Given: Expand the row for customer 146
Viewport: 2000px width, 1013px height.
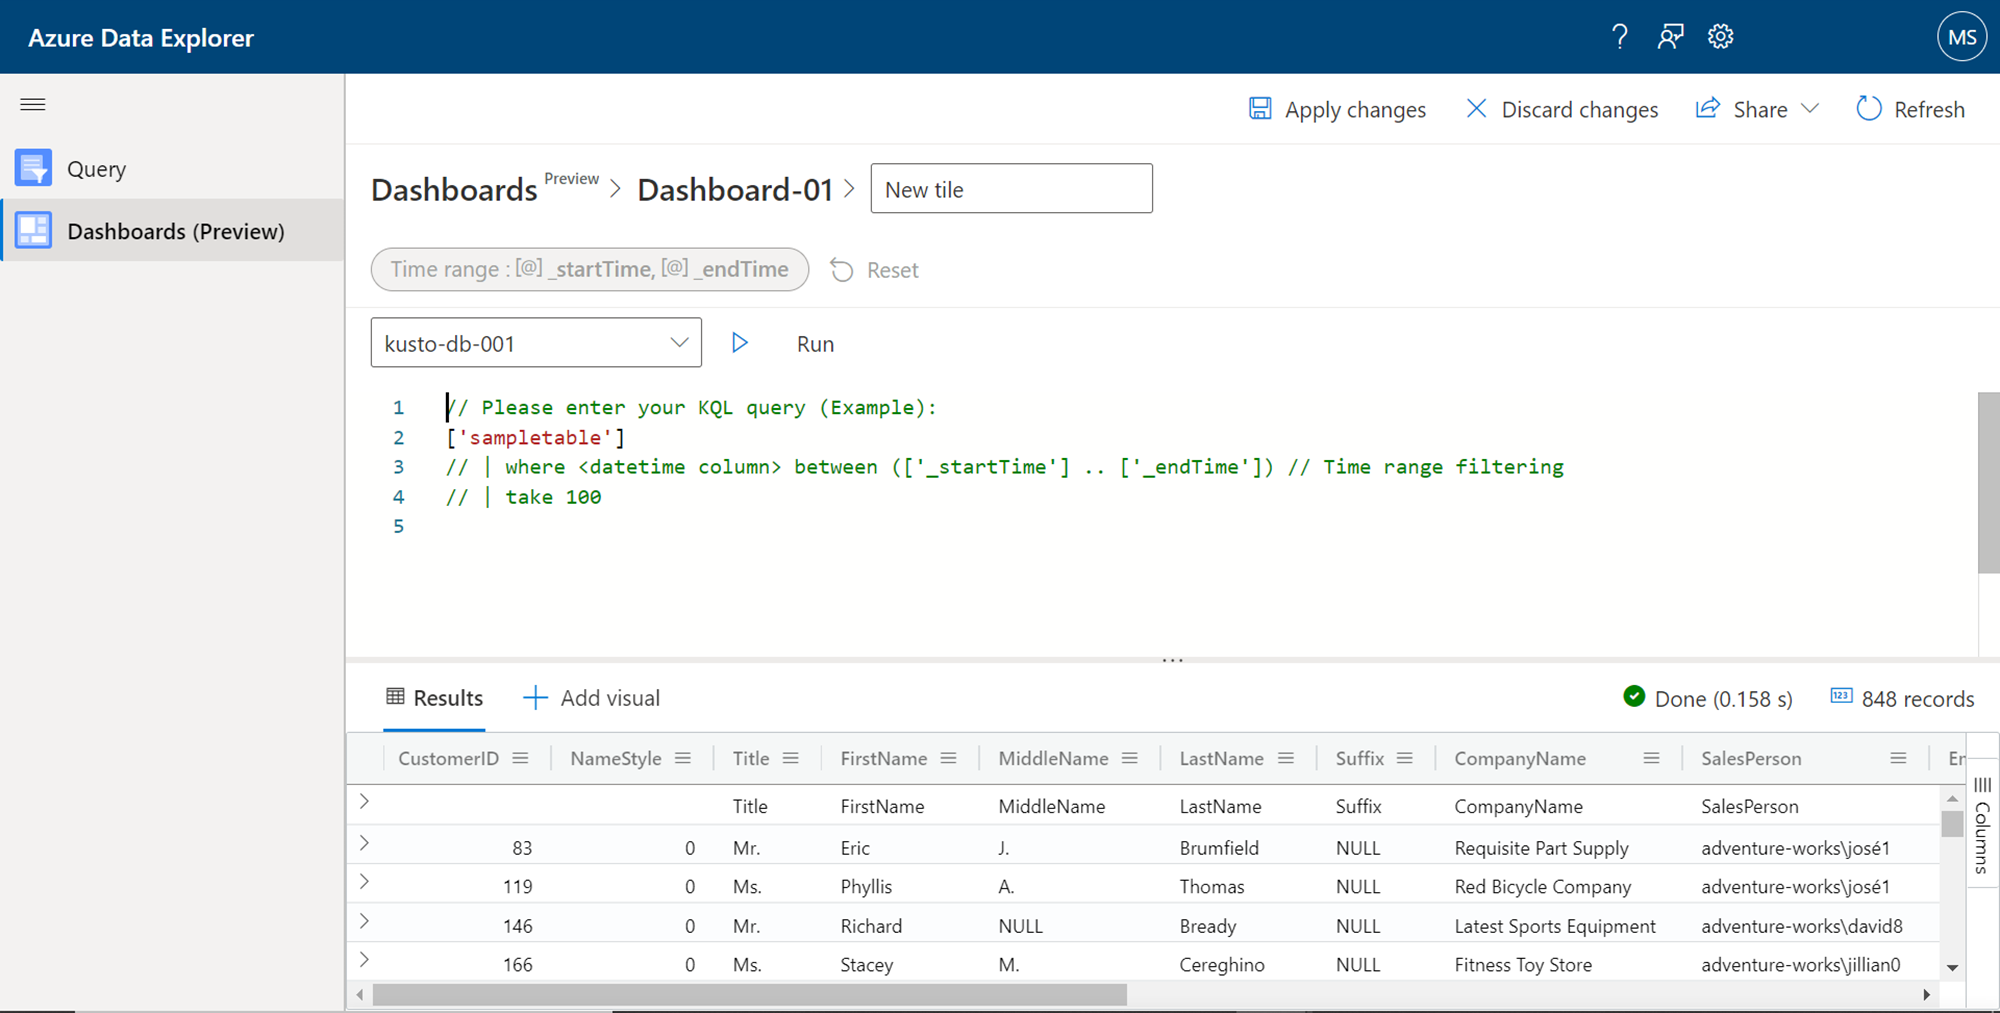Looking at the screenshot, I should (x=365, y=921).
